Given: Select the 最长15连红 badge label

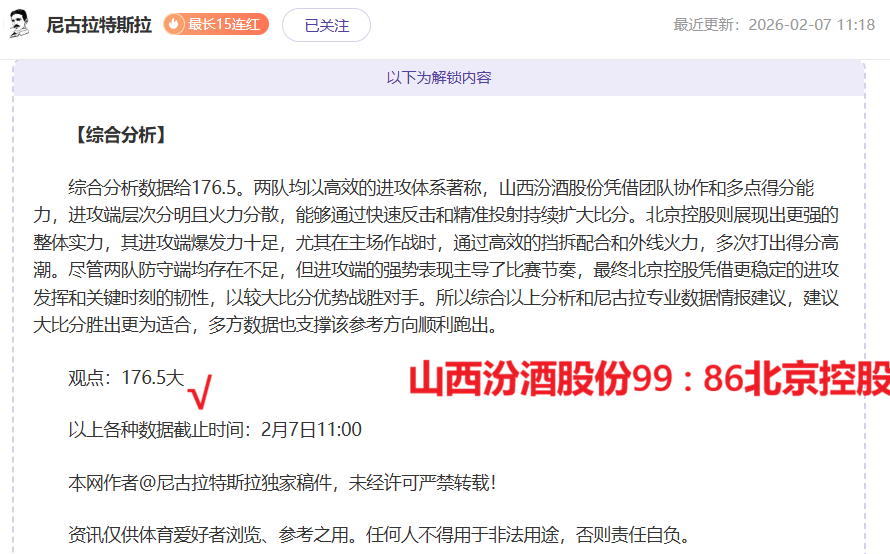Looking at the screenshot, I should (x=224, y=25).
